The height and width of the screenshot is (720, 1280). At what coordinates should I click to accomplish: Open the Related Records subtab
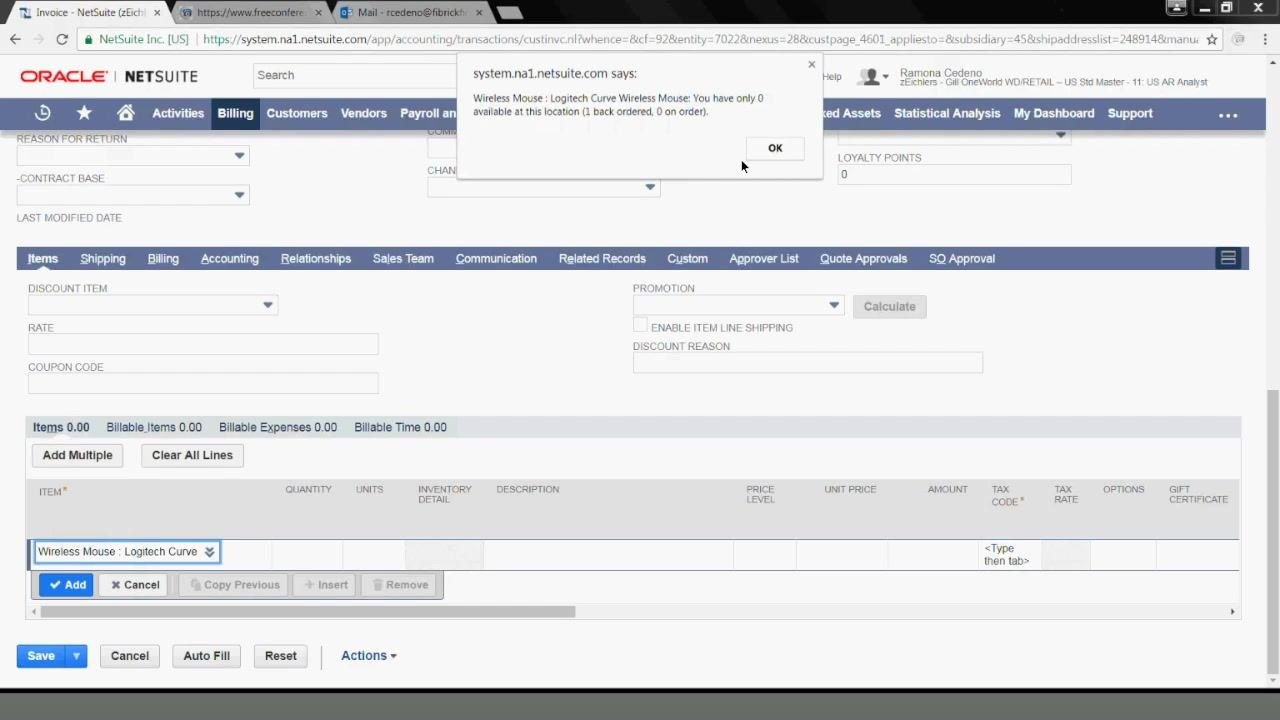pyautogui.click(x=602, y=258)
